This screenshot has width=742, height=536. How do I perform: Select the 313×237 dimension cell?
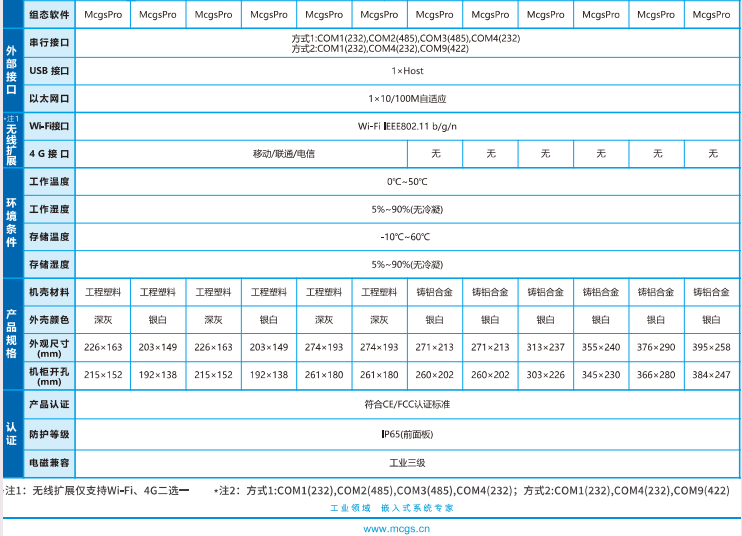pyautogui.click(x=546, y=347)
